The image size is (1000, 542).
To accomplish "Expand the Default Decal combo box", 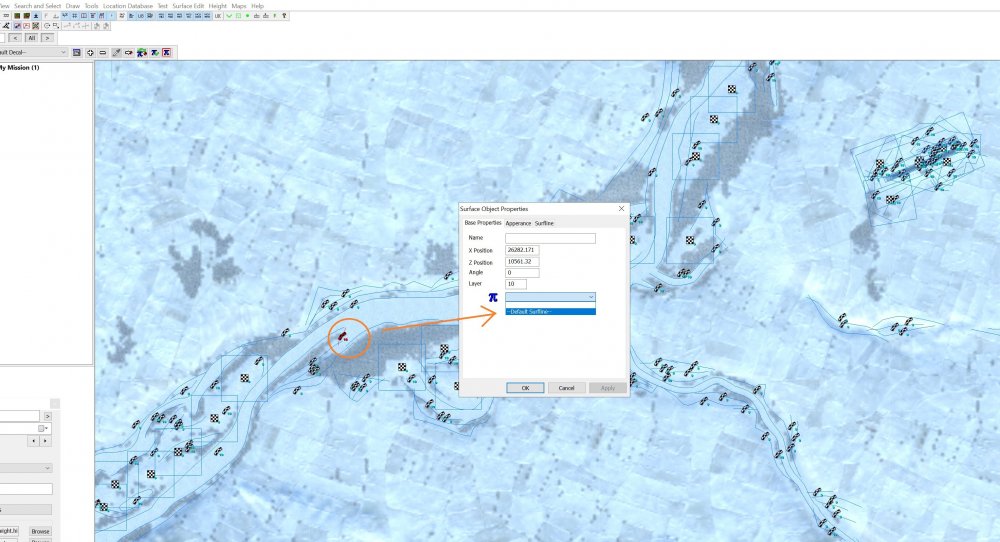I will tap(63, 52).
